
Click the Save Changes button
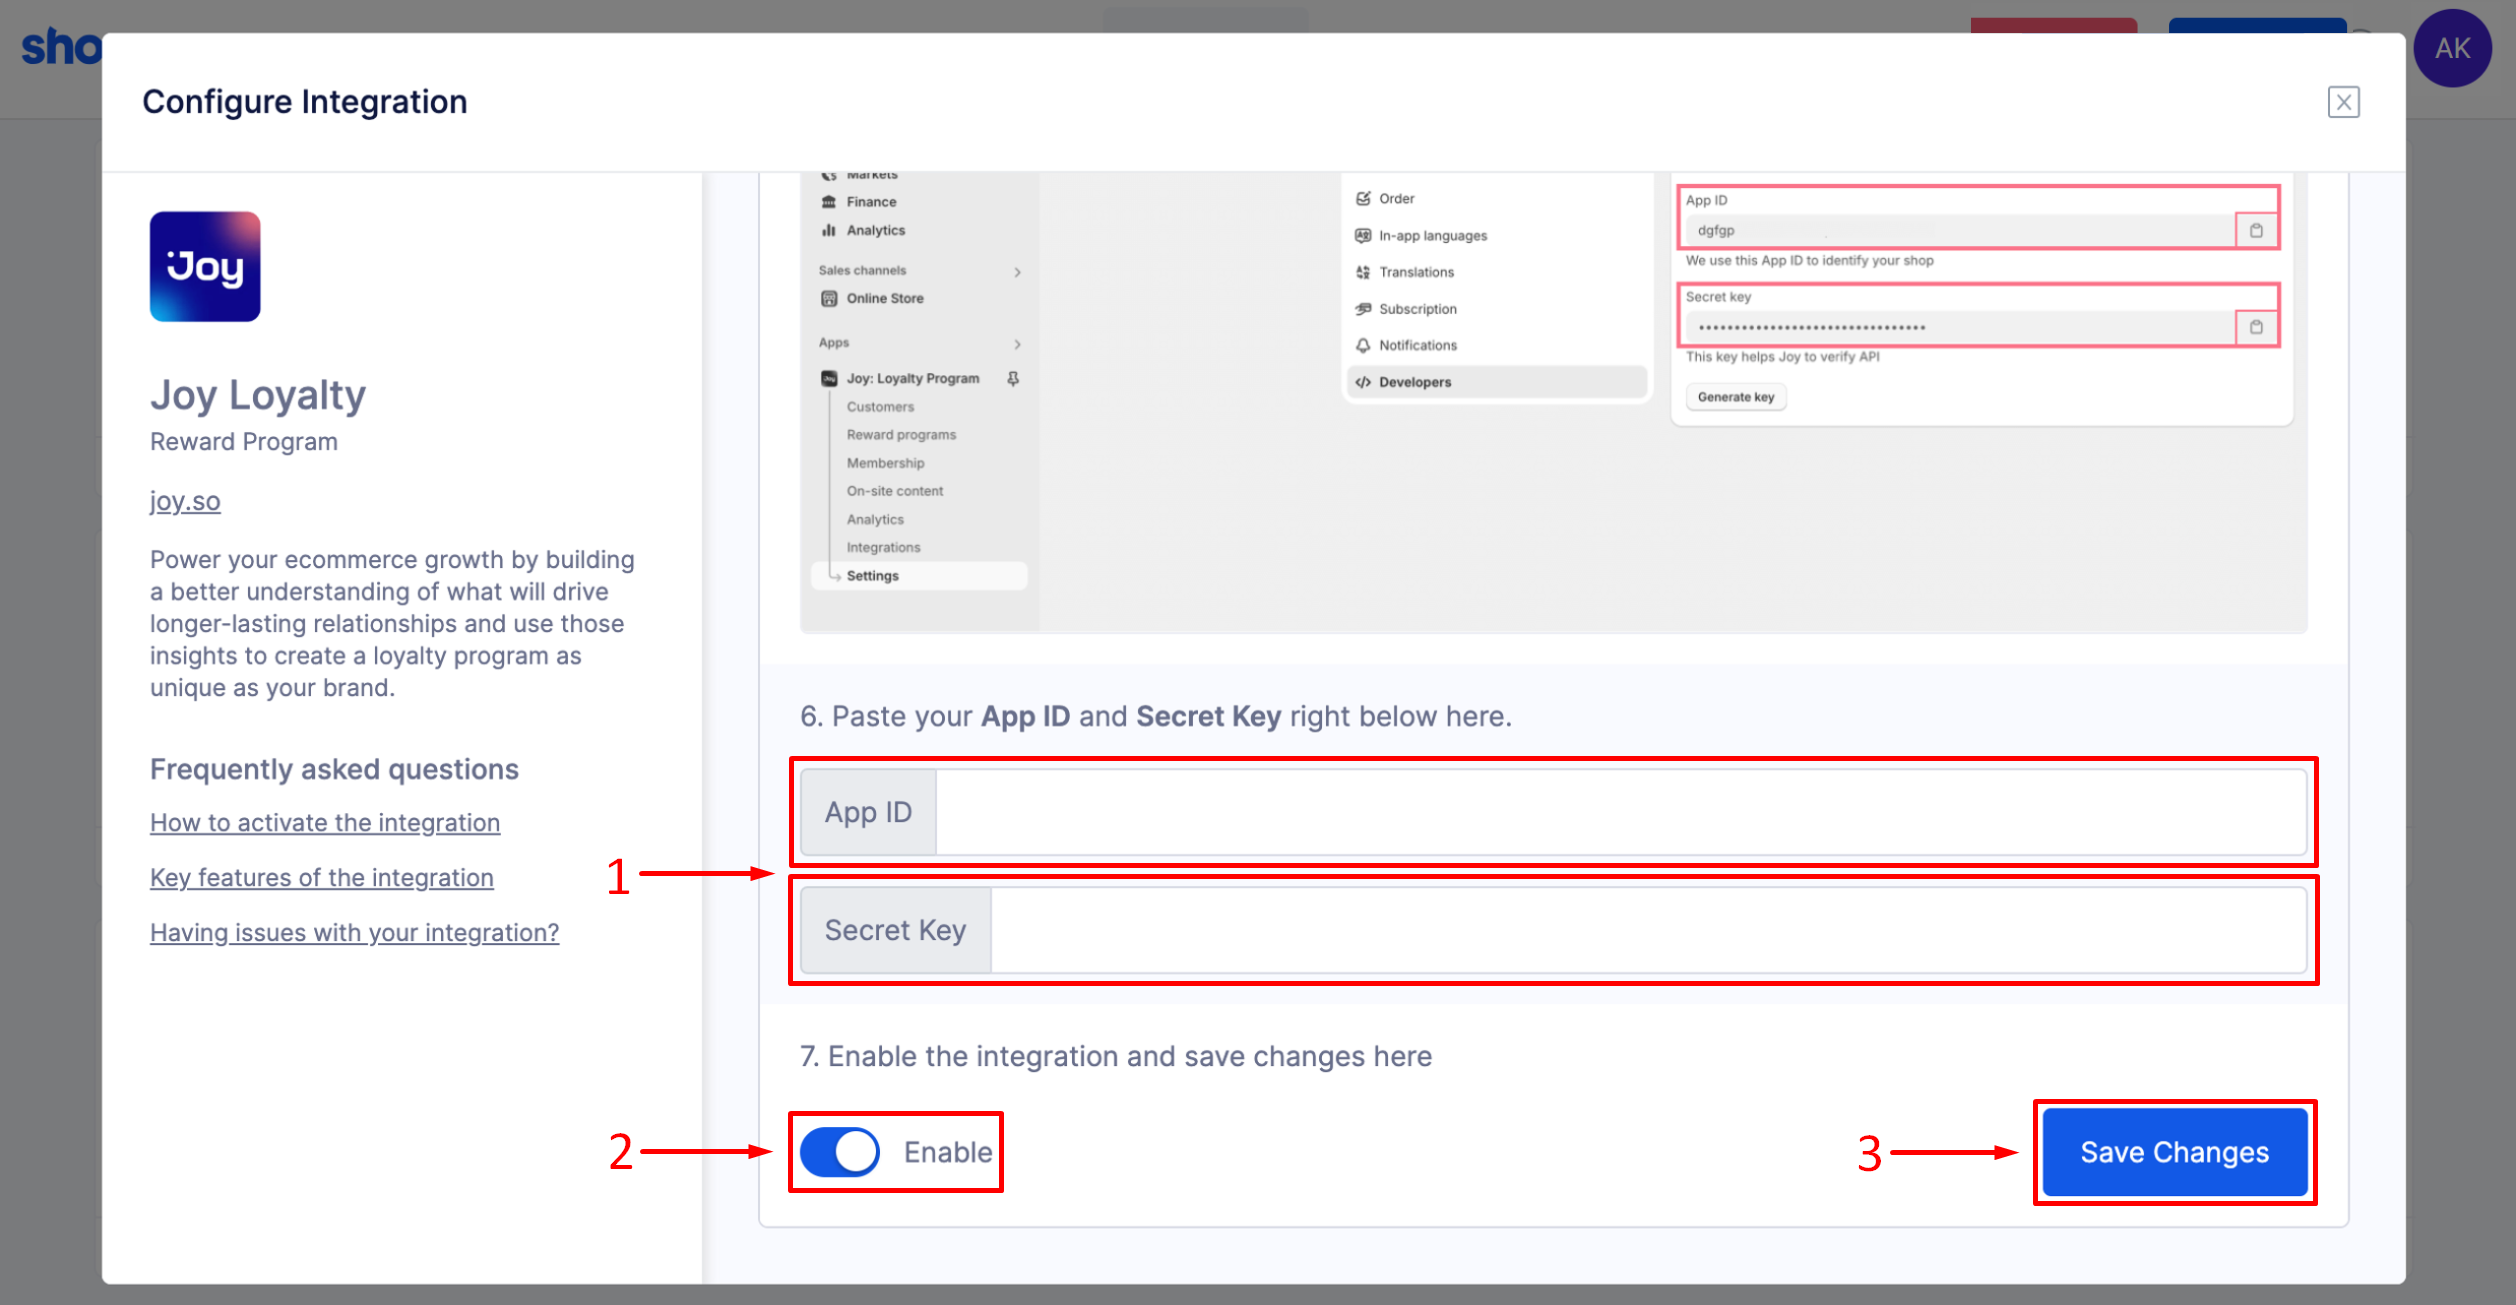tap(2174, 1152)
